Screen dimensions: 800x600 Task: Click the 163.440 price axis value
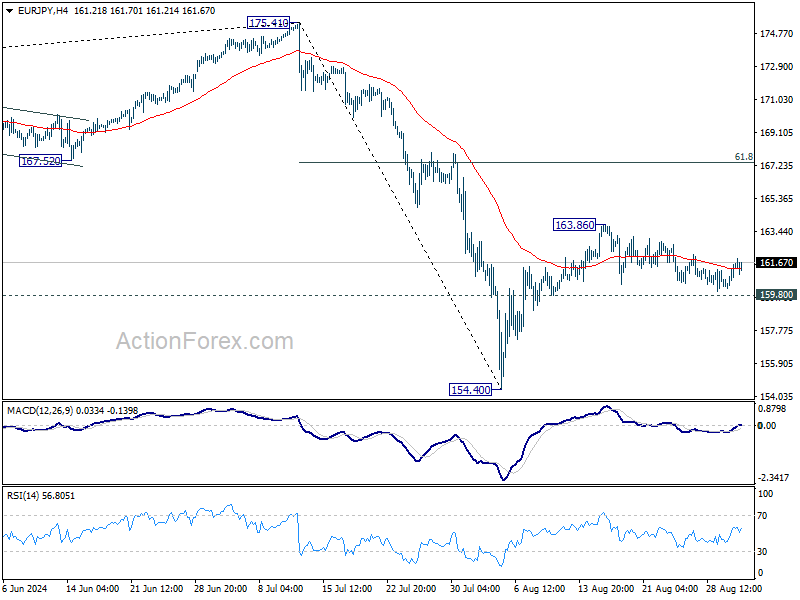[776, 232]
